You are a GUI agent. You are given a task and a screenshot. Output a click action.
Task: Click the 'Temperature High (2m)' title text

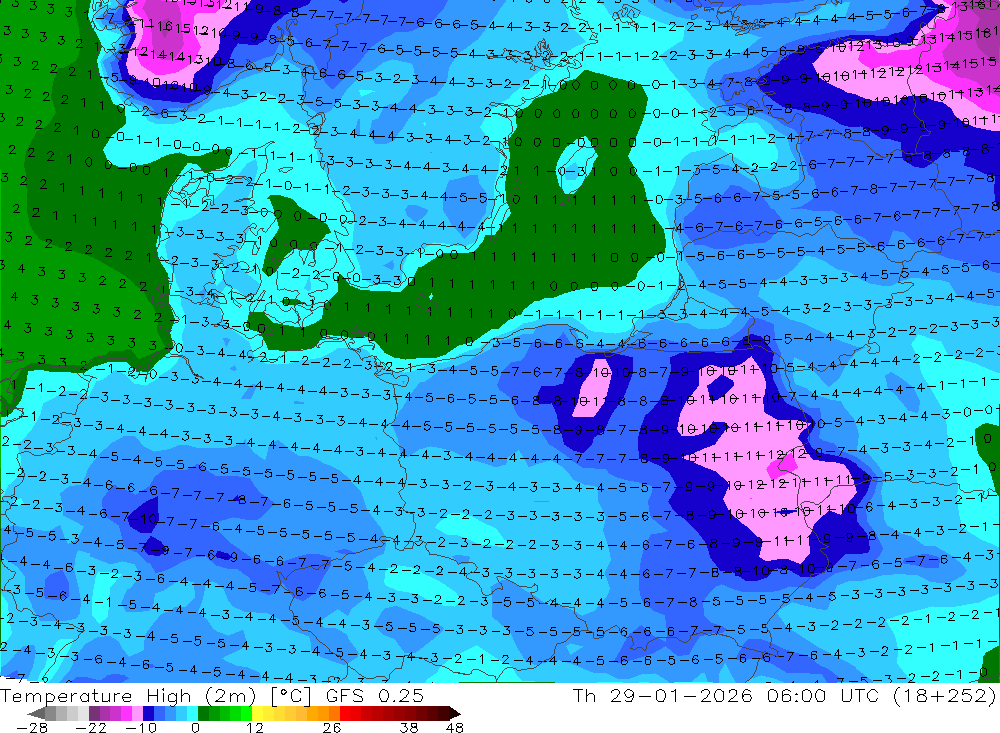[x=128, y=695]
